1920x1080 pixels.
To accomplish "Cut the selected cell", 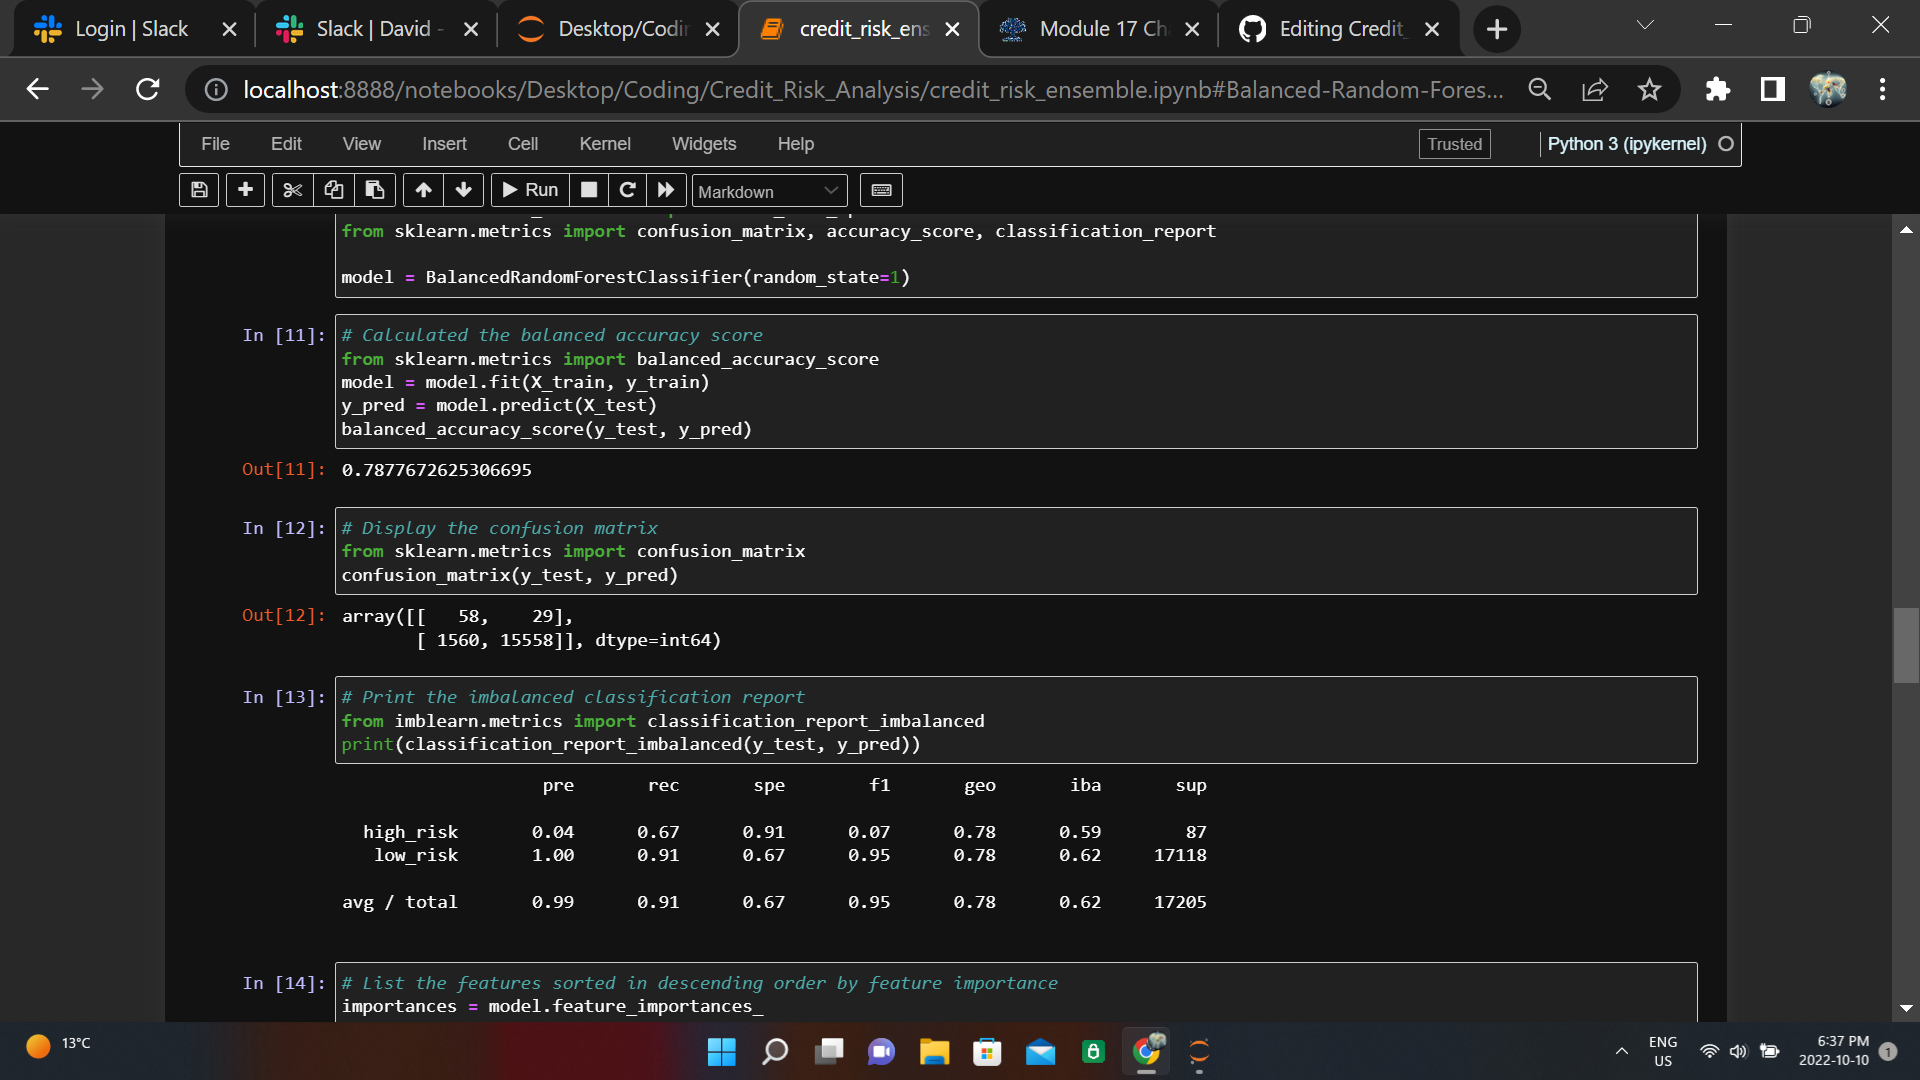I will point(292,190).
